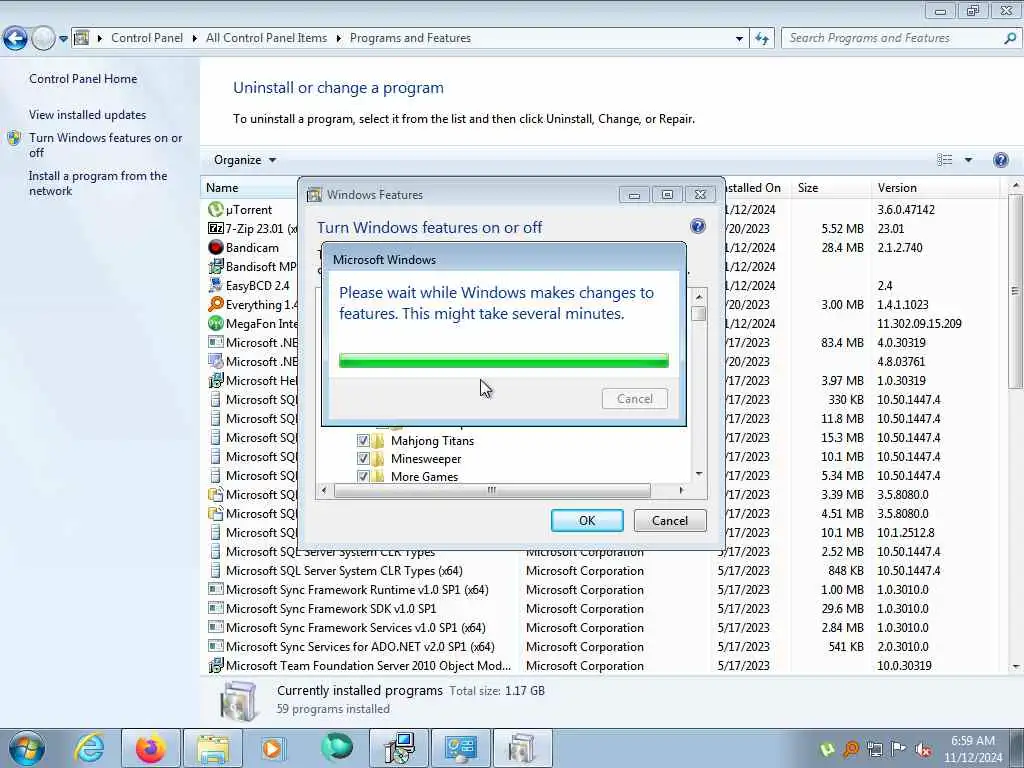Toggle the More Games checkbox
Viewport: 1024px width, 768px height.
(363, 477)
